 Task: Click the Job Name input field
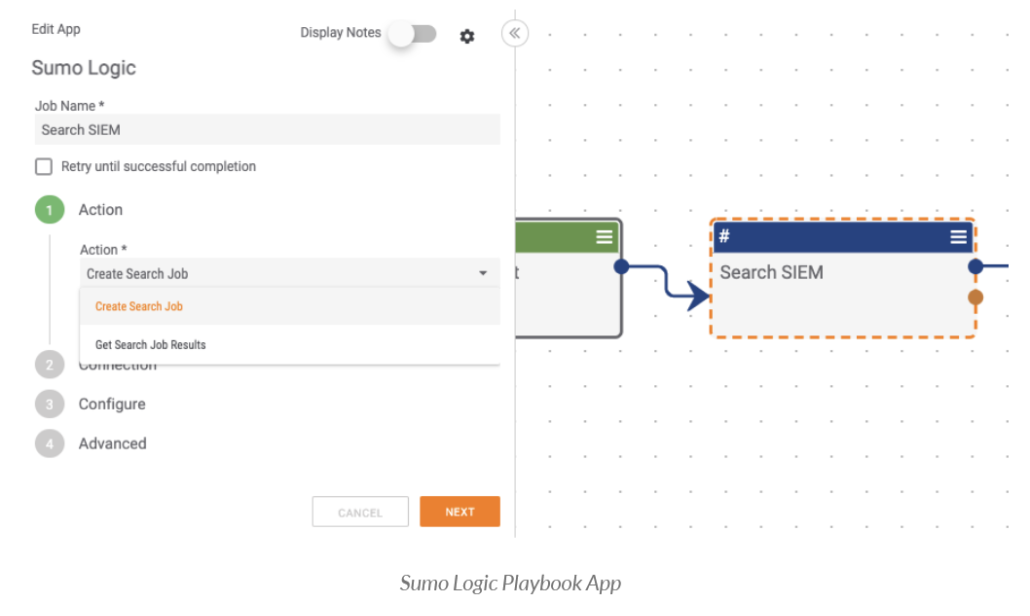(x=267, y=129)
